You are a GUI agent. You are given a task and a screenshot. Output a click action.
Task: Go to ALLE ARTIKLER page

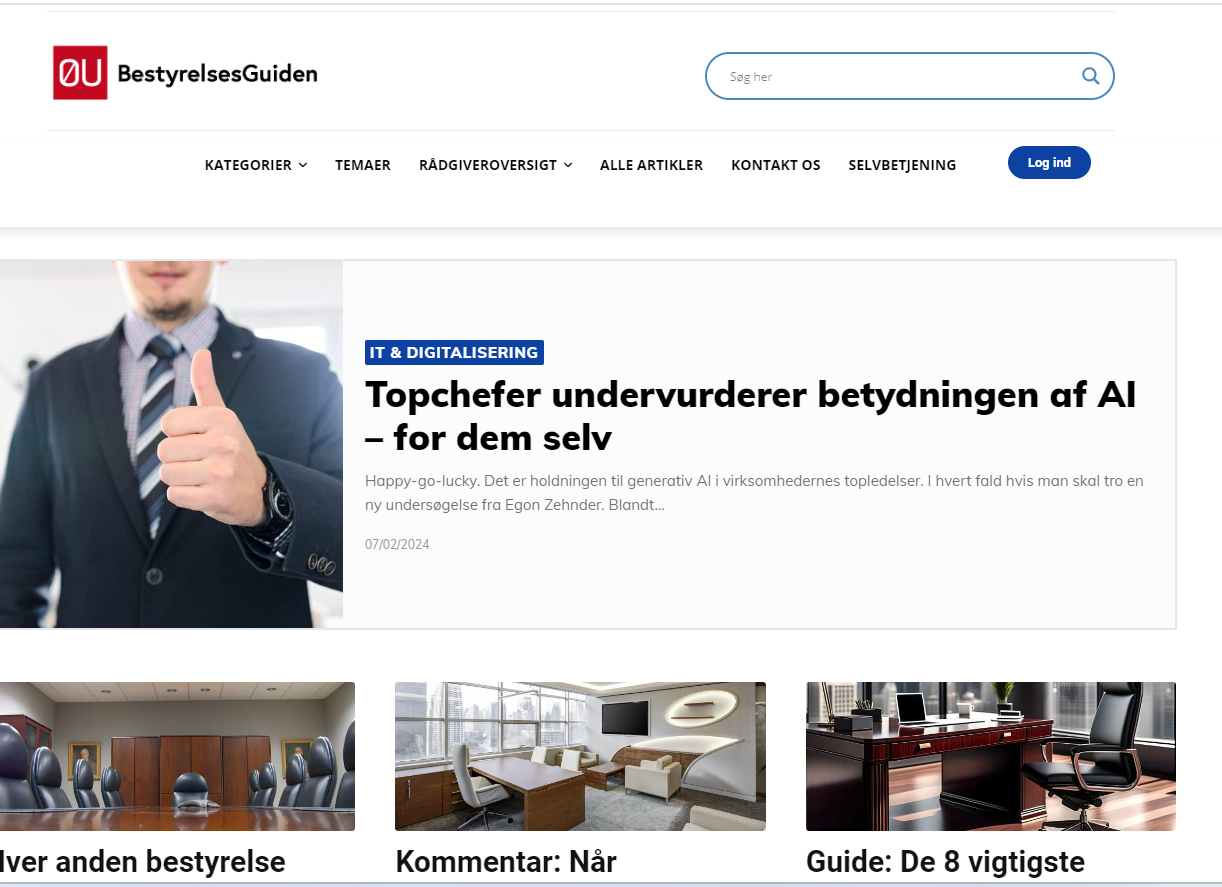(651, 165)
